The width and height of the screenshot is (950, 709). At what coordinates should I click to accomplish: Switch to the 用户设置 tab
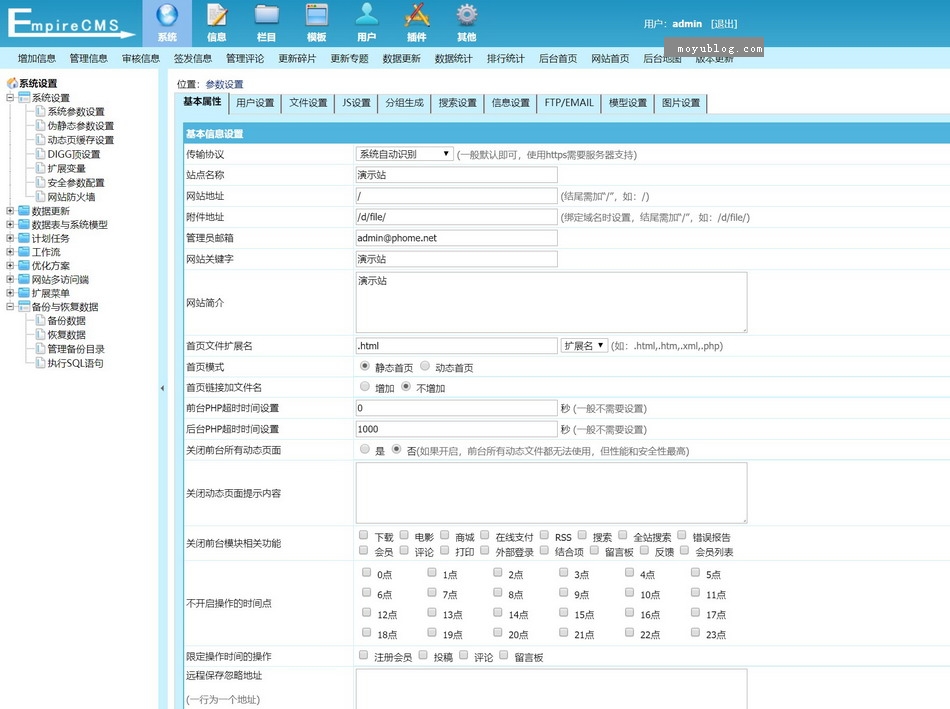255,103
